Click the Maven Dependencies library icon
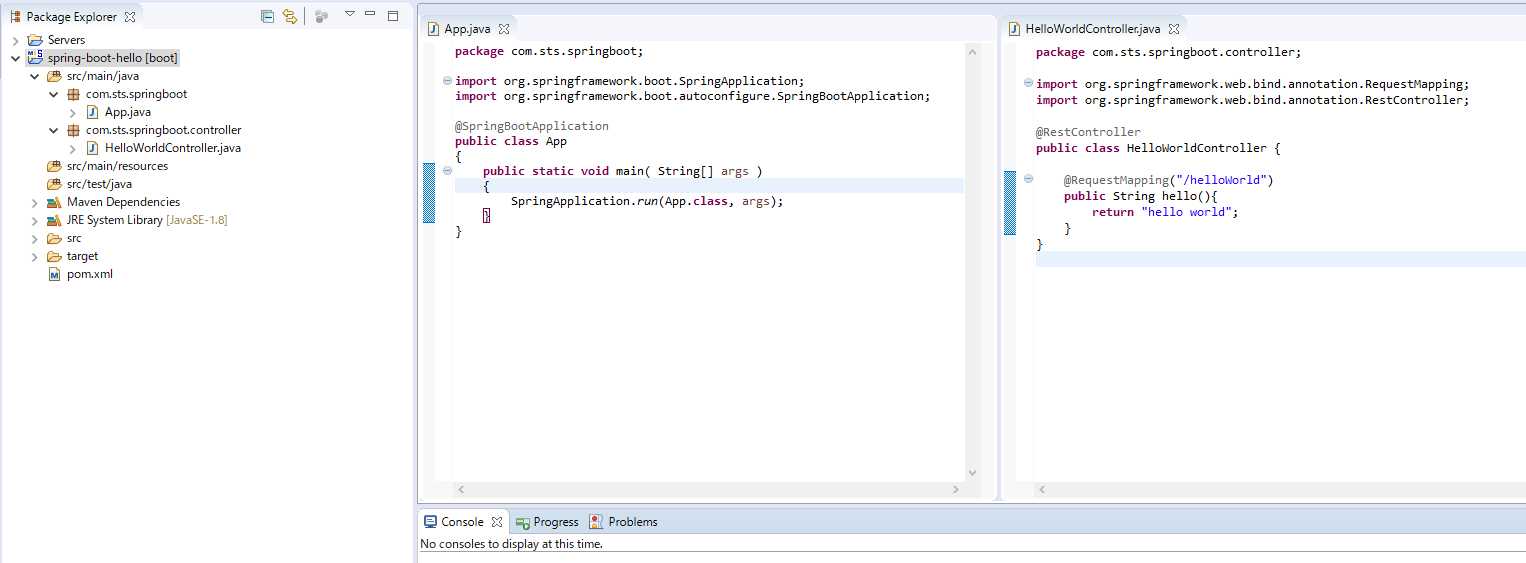The image size is (1526, 563). 54,202
